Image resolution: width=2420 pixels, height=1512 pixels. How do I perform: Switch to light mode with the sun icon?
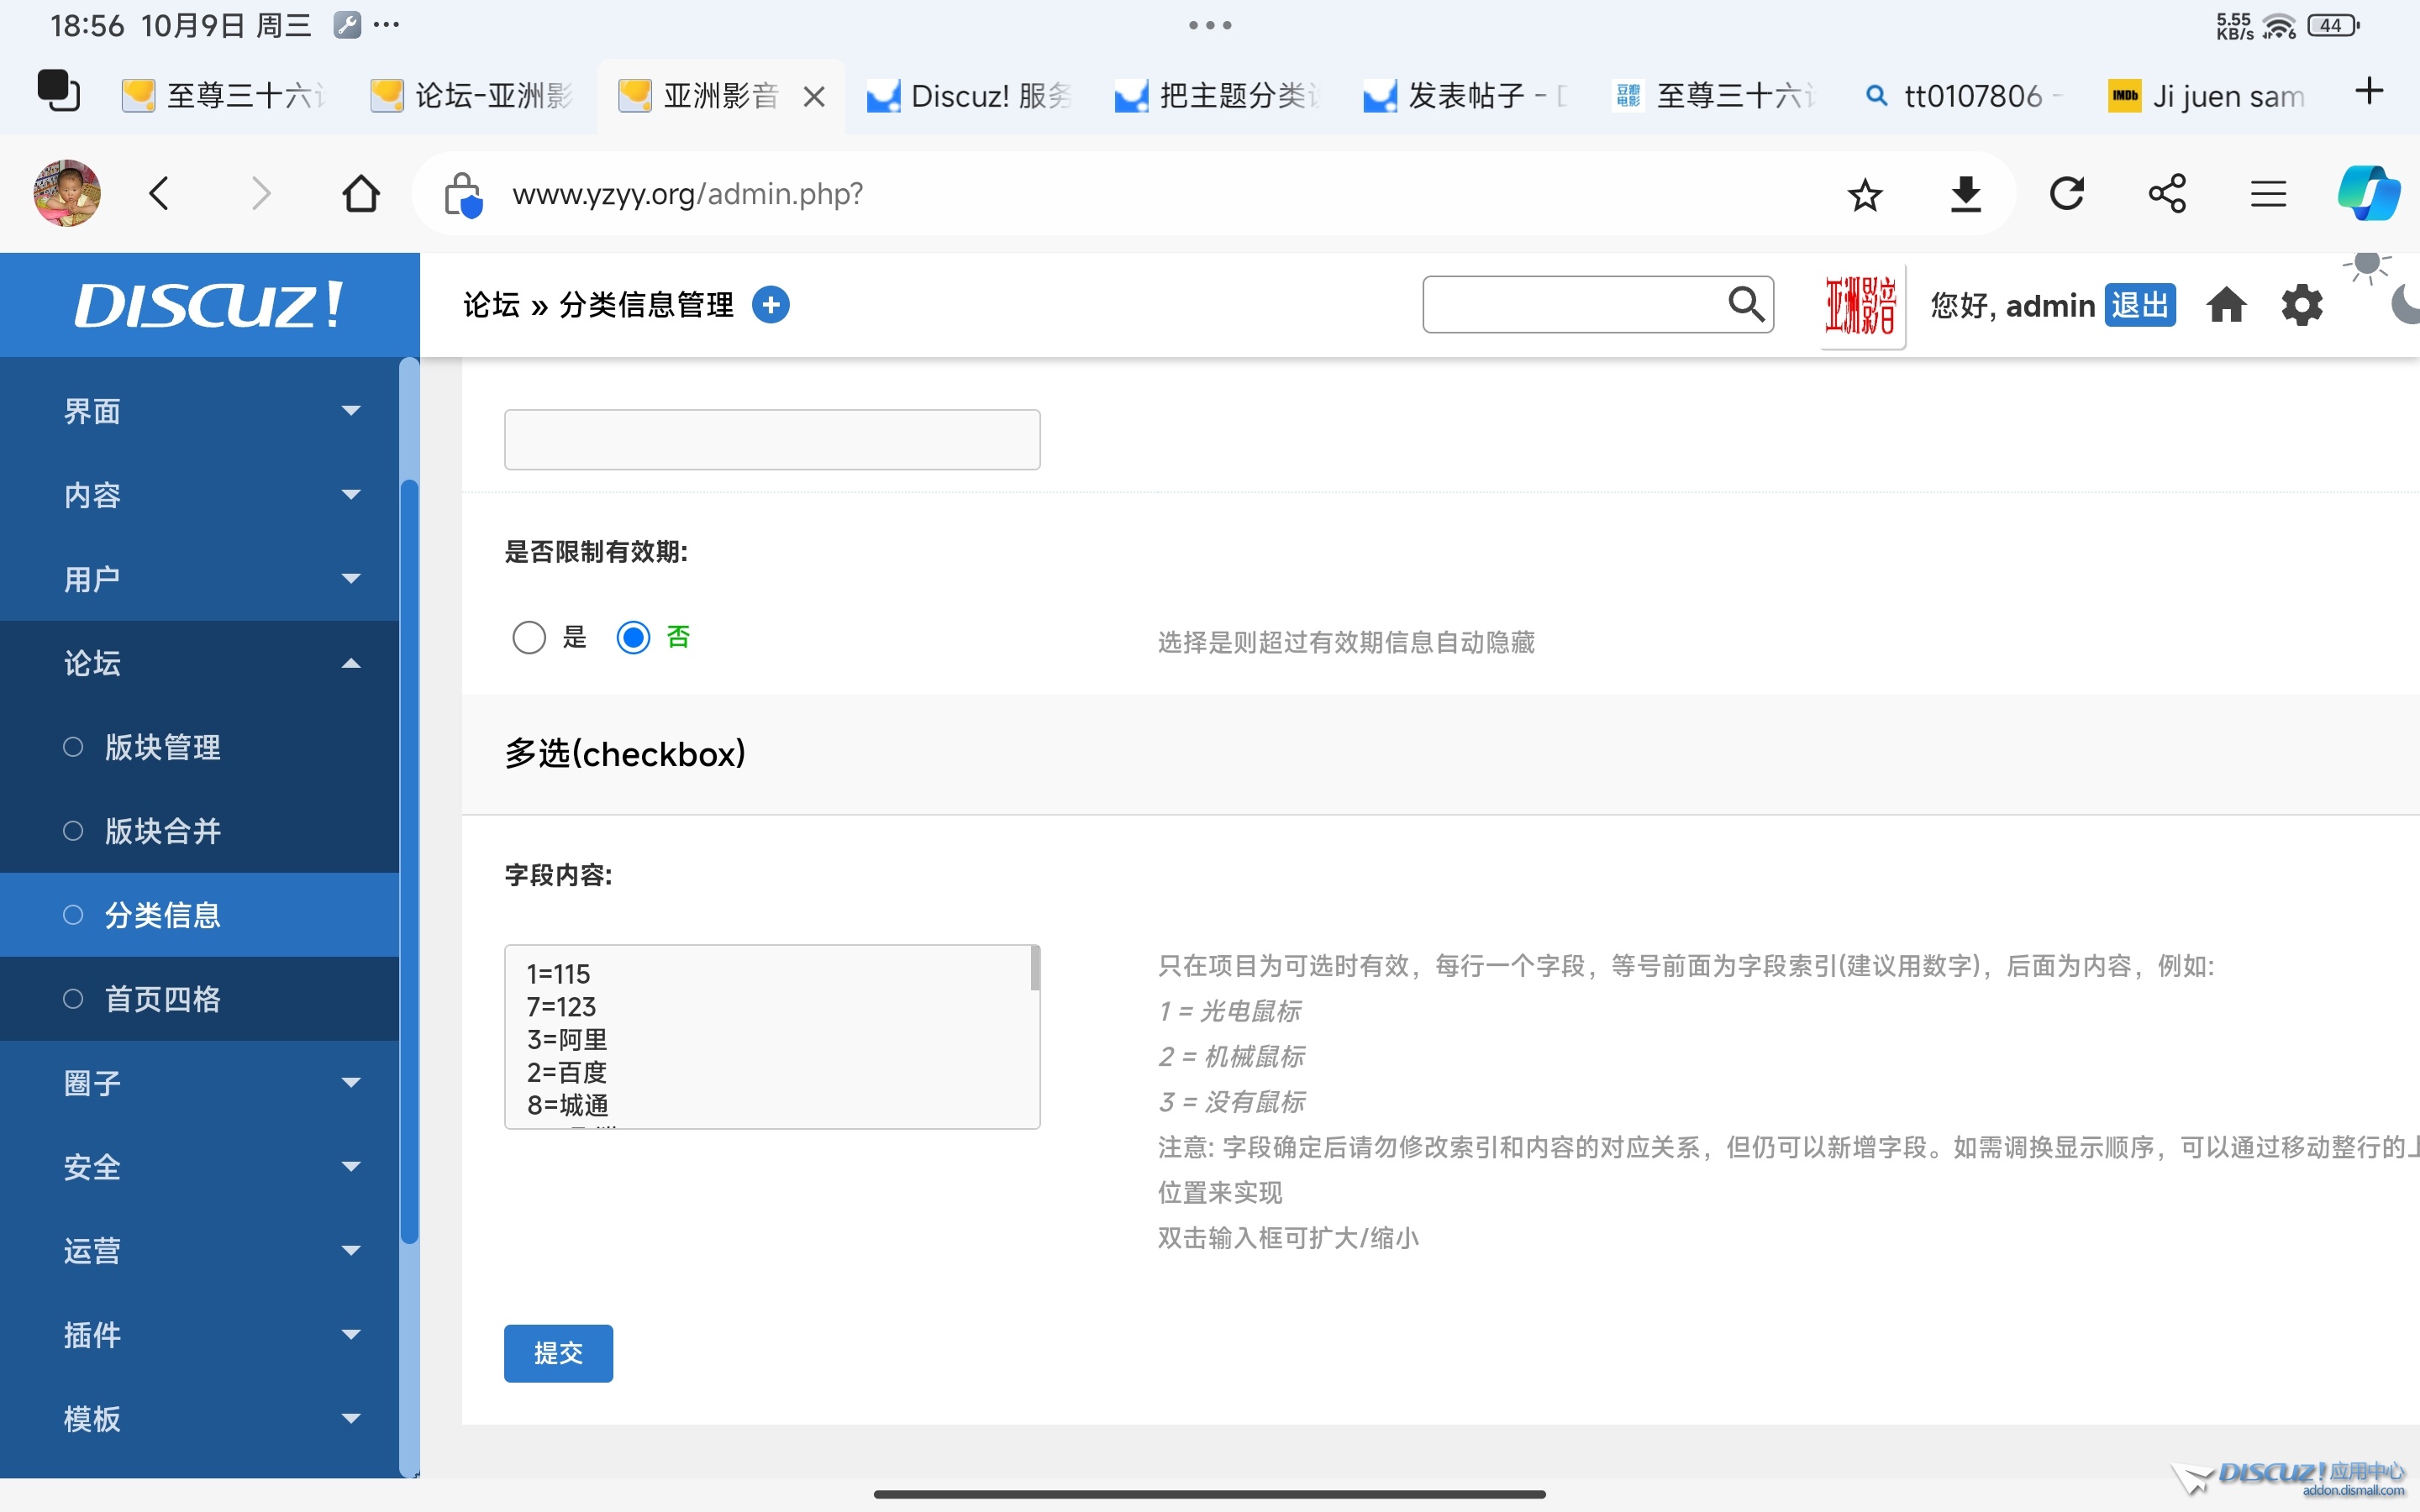[x=2367, y=266]
